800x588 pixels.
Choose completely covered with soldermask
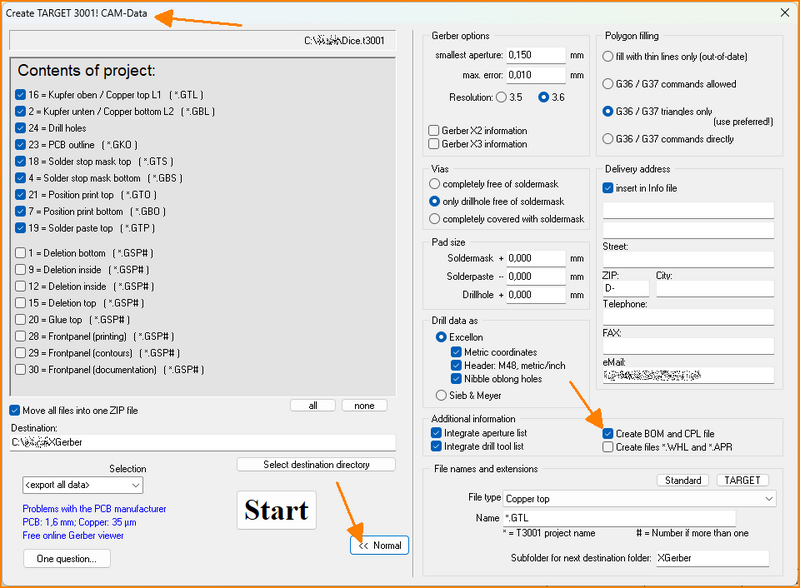point(434,218)
